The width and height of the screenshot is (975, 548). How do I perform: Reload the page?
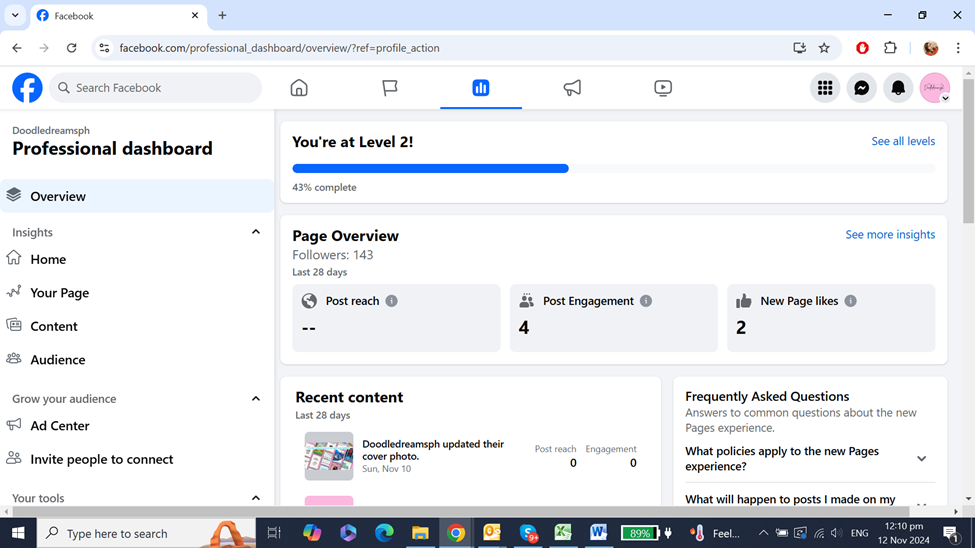click(x=72, y=48)
